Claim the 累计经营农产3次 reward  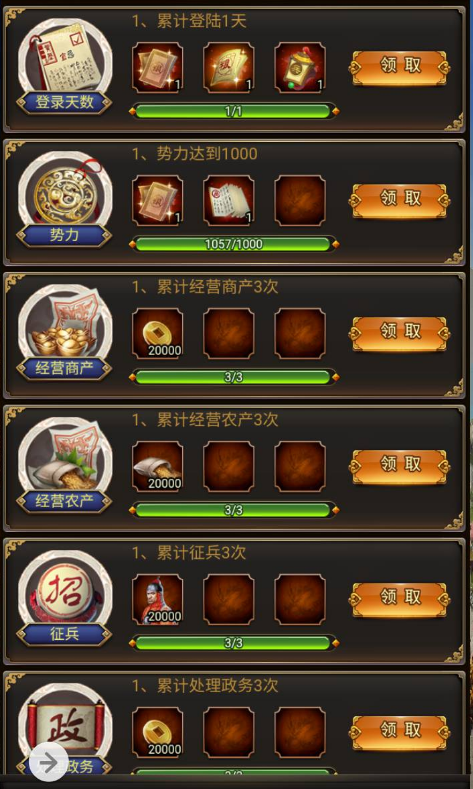pos(399,466)
